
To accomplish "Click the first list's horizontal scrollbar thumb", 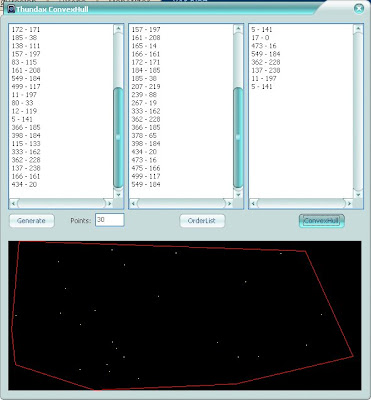I will pos(61,203).
